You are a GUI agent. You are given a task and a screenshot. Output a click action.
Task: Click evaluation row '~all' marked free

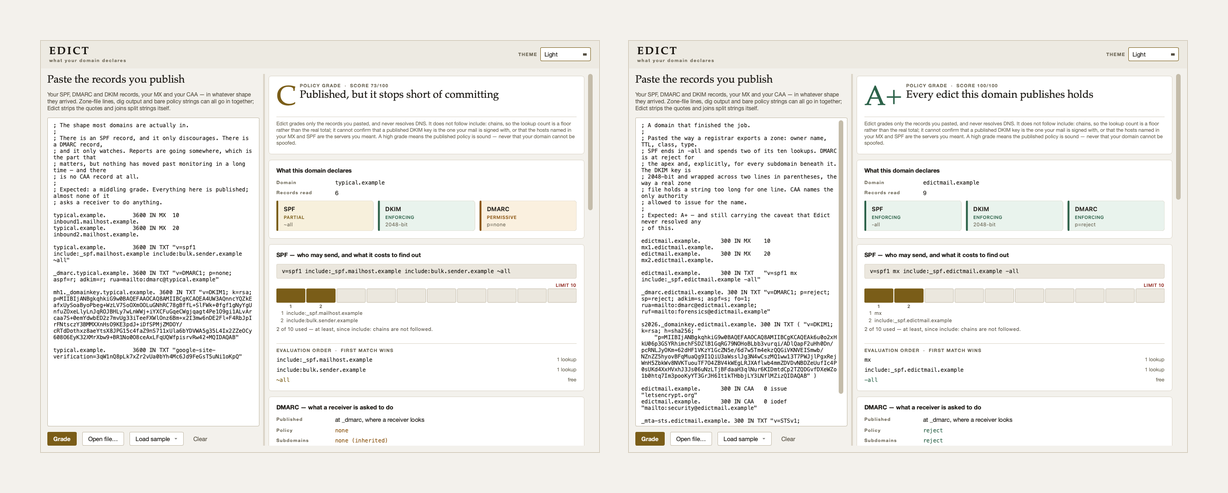coord(427,380)
